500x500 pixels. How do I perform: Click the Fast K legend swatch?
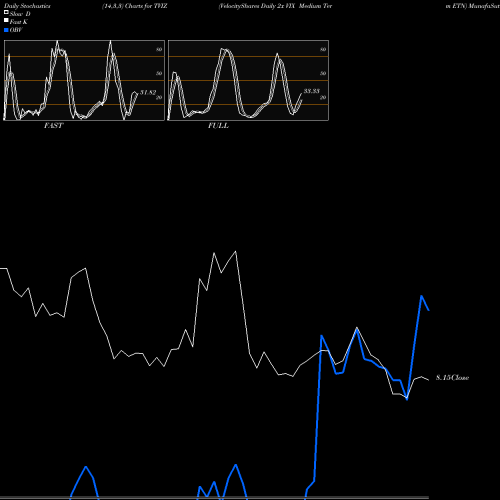coord(6,20)
